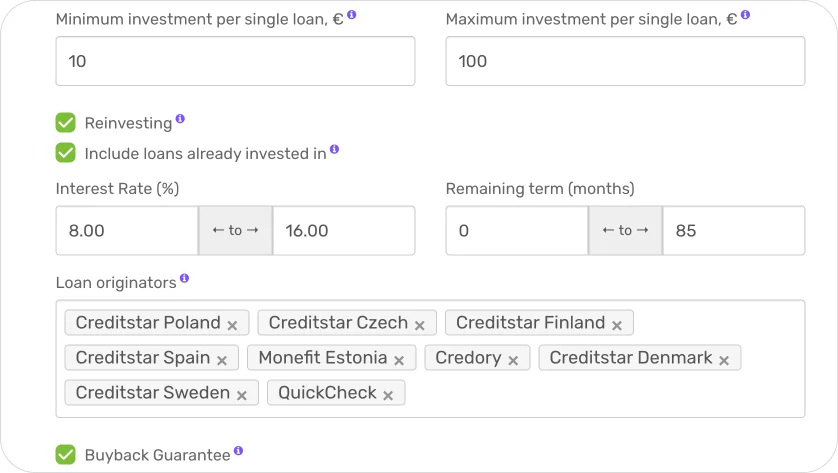Screen dimensions: 838x473
Task: Remove Monefit Estonia originator tag
Action: [x=399, y=360]
